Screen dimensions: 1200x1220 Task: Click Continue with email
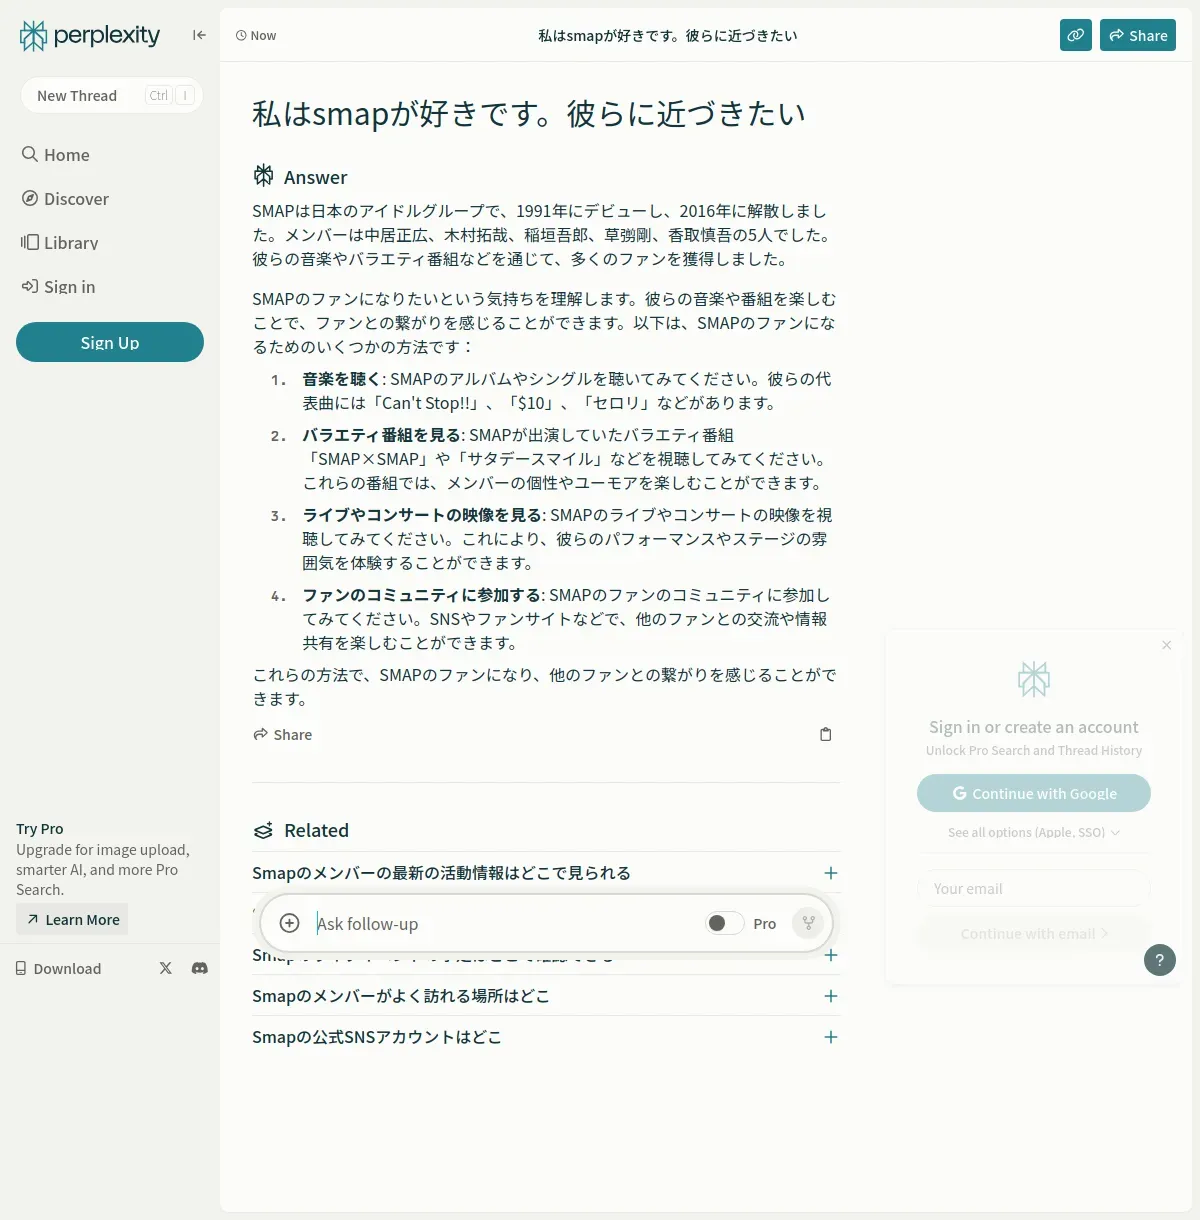tap(1034, 933)
